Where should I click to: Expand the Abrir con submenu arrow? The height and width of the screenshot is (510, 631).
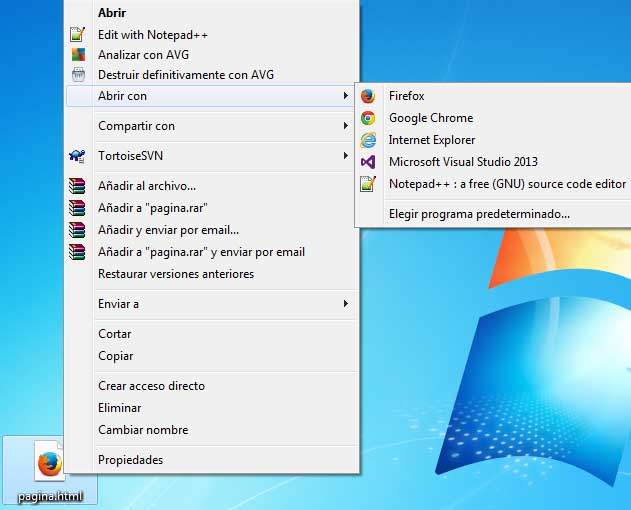[345, 96]
